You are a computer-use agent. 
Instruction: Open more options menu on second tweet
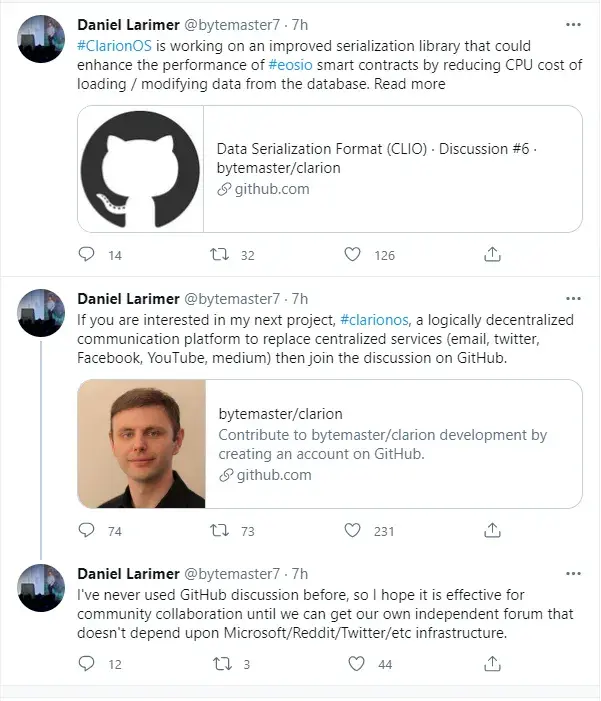[572, 298]
